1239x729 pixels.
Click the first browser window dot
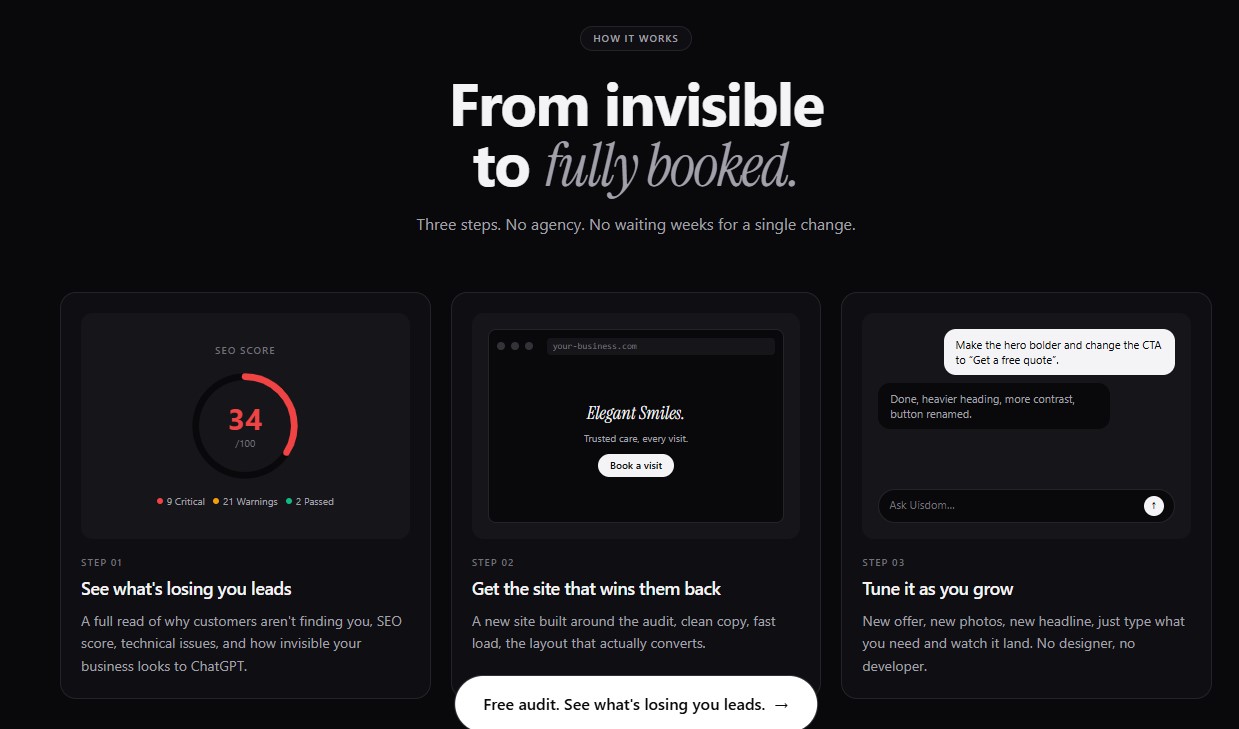[501, 346]
